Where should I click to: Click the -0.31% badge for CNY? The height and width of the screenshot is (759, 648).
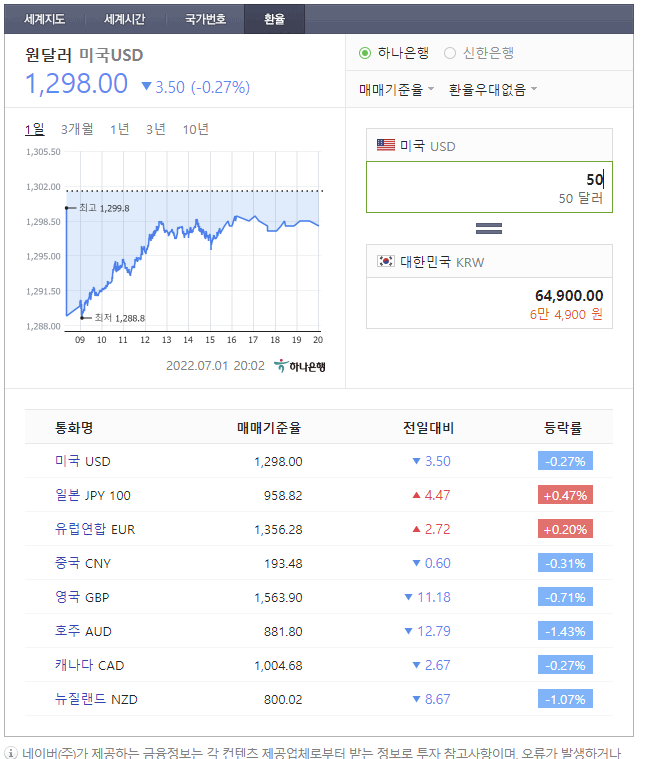(565, 563)
